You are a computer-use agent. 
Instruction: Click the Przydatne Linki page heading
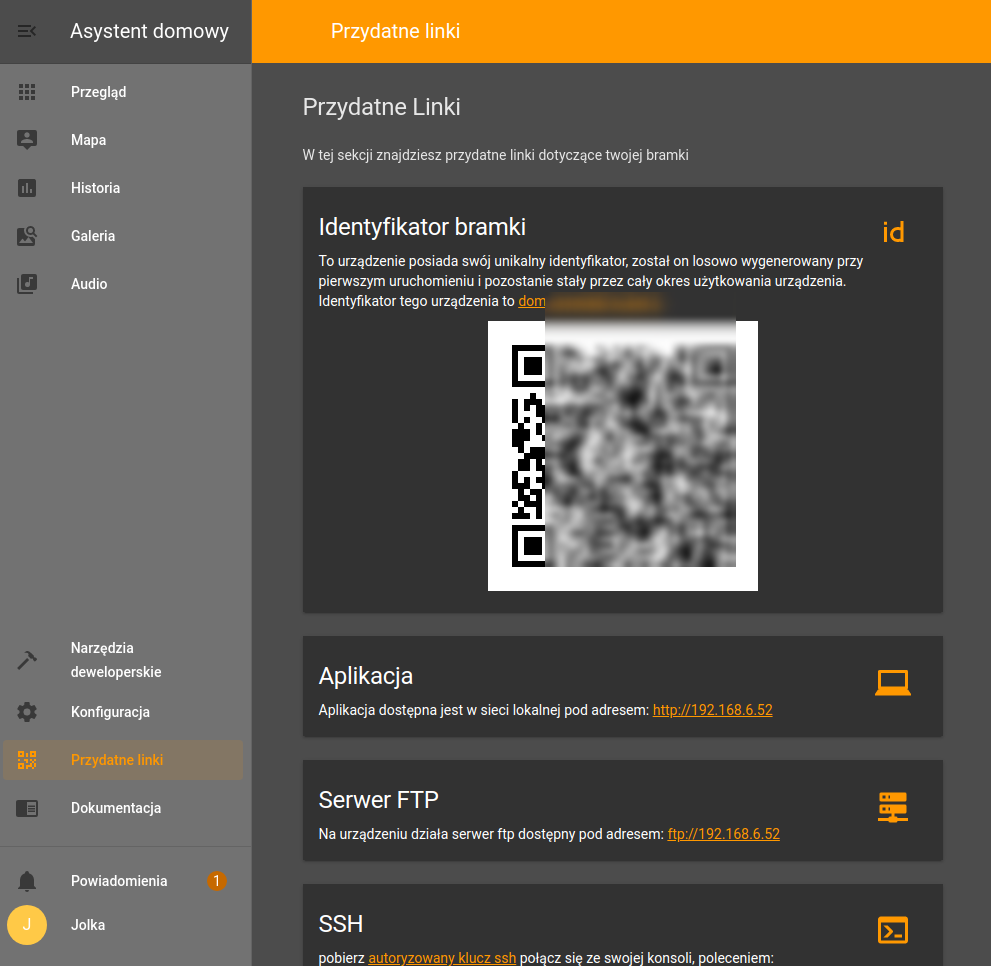pyautogui.click(x=381, y=107)
